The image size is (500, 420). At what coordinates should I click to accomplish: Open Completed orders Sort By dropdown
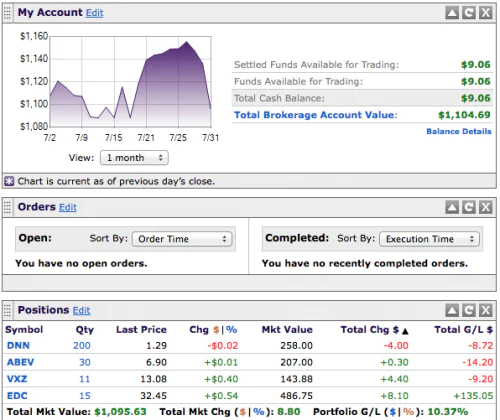click(429, 239)
